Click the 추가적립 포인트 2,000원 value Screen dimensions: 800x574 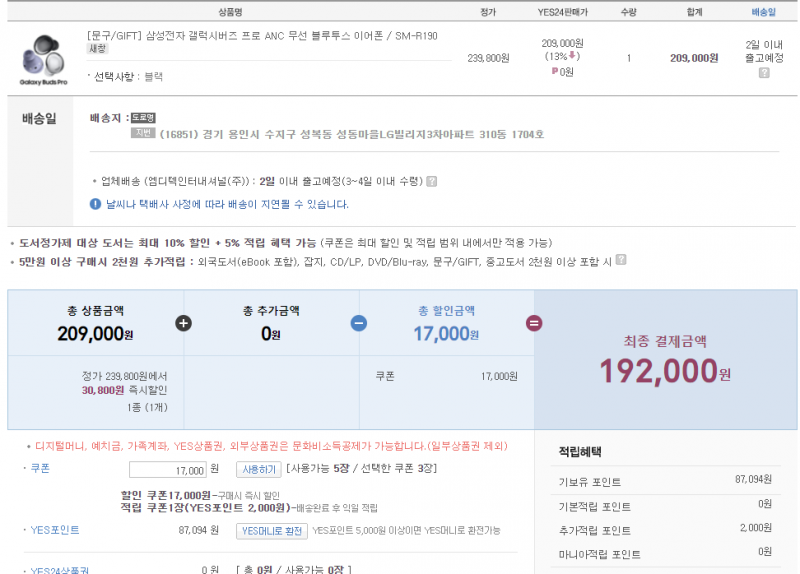click(756, 528)
